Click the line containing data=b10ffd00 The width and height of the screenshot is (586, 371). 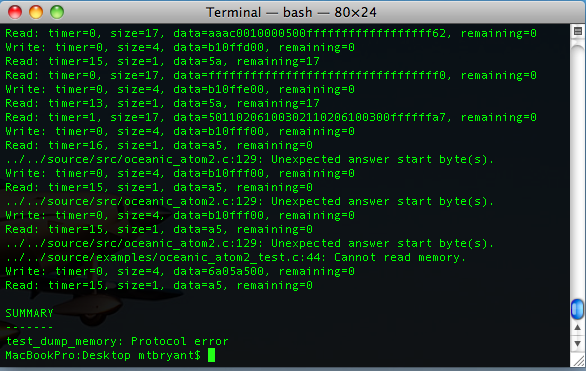(x=180, y=47)
